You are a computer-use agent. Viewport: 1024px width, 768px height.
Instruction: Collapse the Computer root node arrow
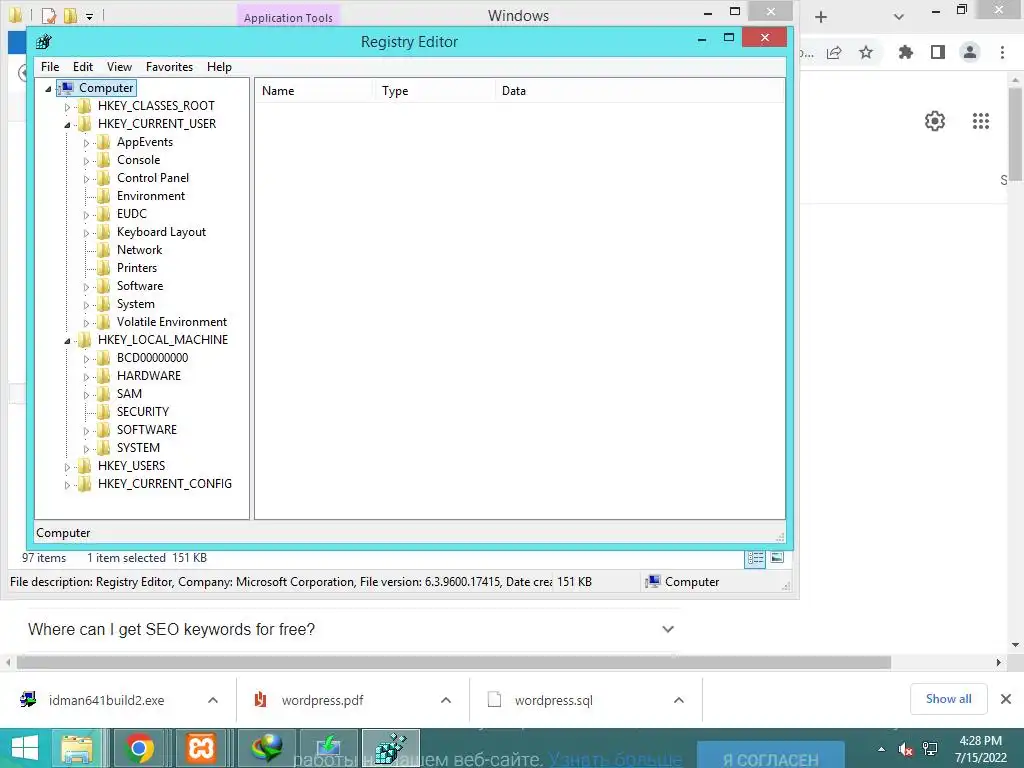tap(48, 89)
